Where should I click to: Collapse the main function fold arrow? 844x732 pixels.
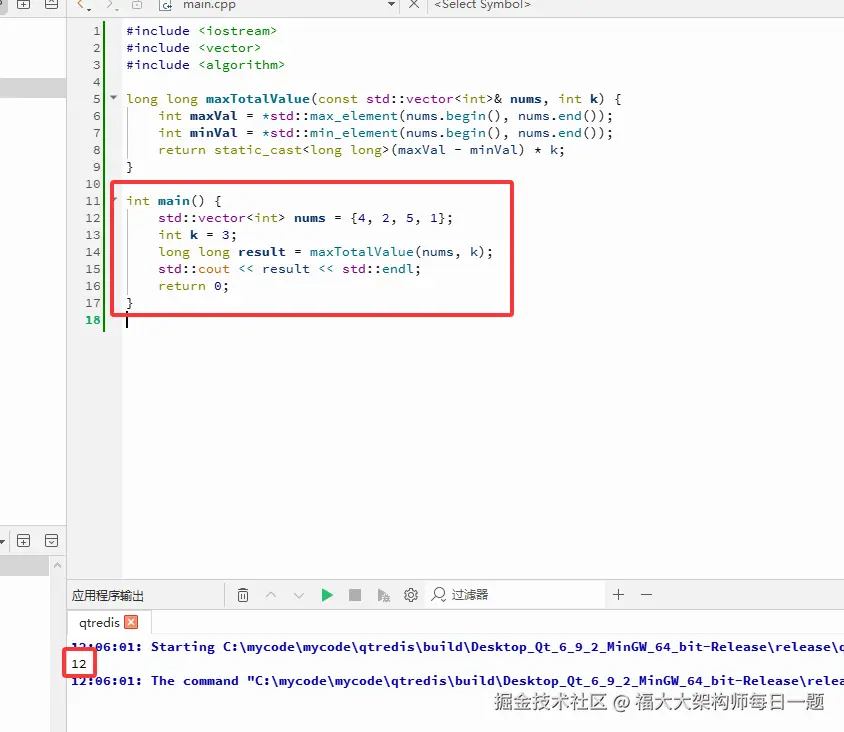[115, 200]
